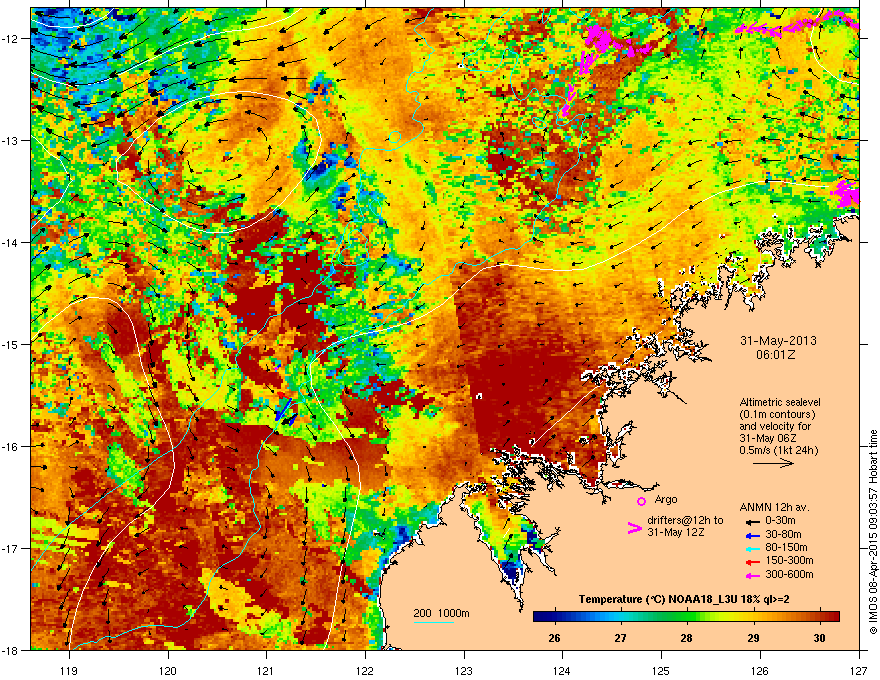Click the '06:01Z' time text
Image resolution: width=880 pixels, height=680 pixels.
(x=776, y=355)
